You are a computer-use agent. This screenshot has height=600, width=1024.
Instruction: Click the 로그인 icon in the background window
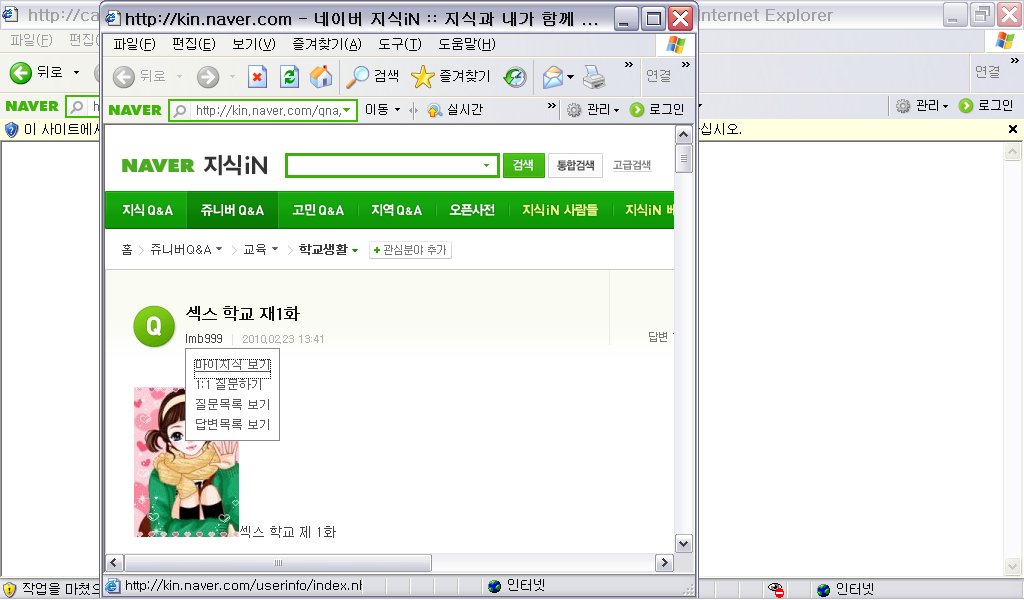[966, 106]
